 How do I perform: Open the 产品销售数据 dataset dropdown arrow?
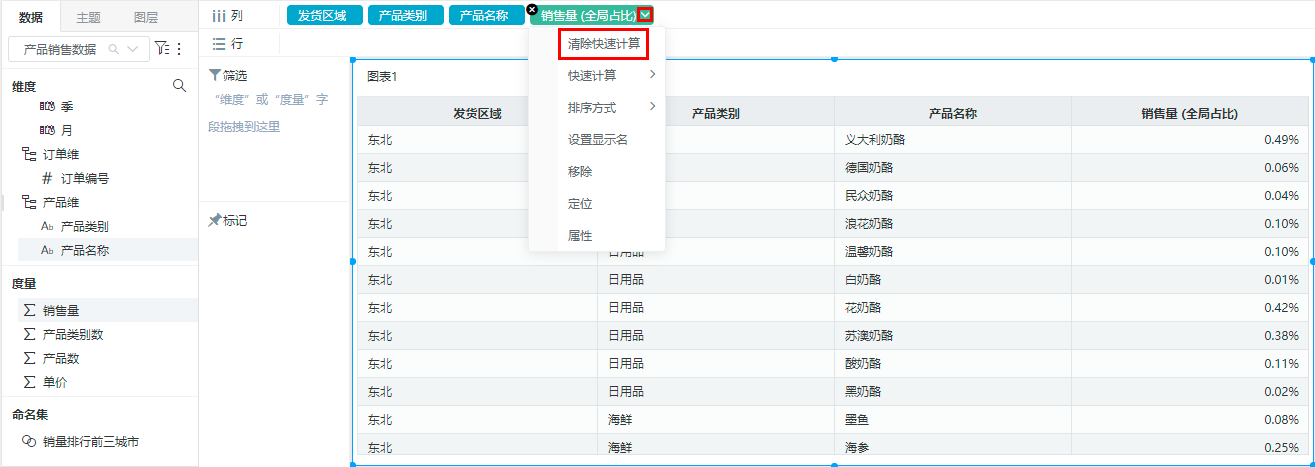133,49
